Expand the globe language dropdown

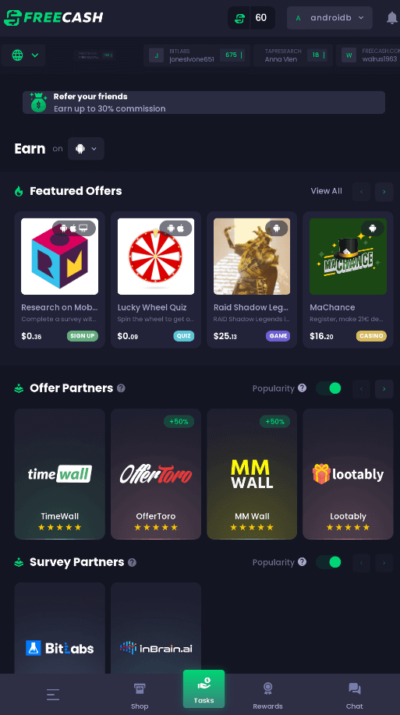tap(24, 56)
